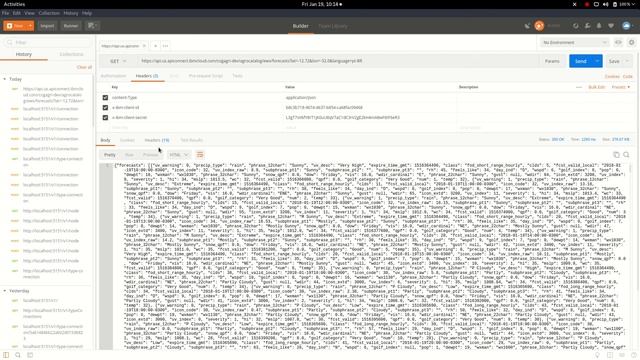Open the Find magnifier in bottom bar

click(18, 355)
